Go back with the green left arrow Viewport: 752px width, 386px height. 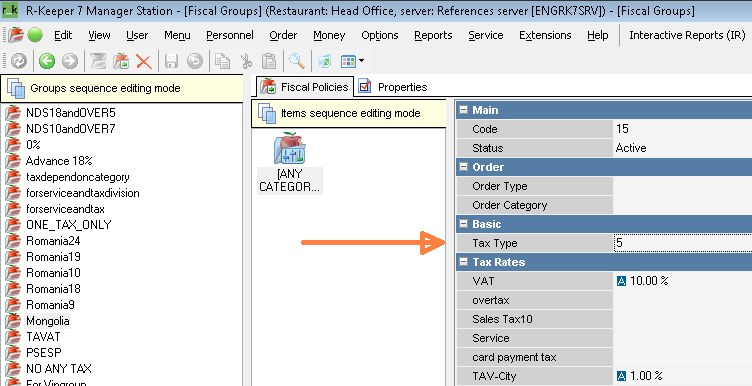pyautogui.click(x=47, y=61)
